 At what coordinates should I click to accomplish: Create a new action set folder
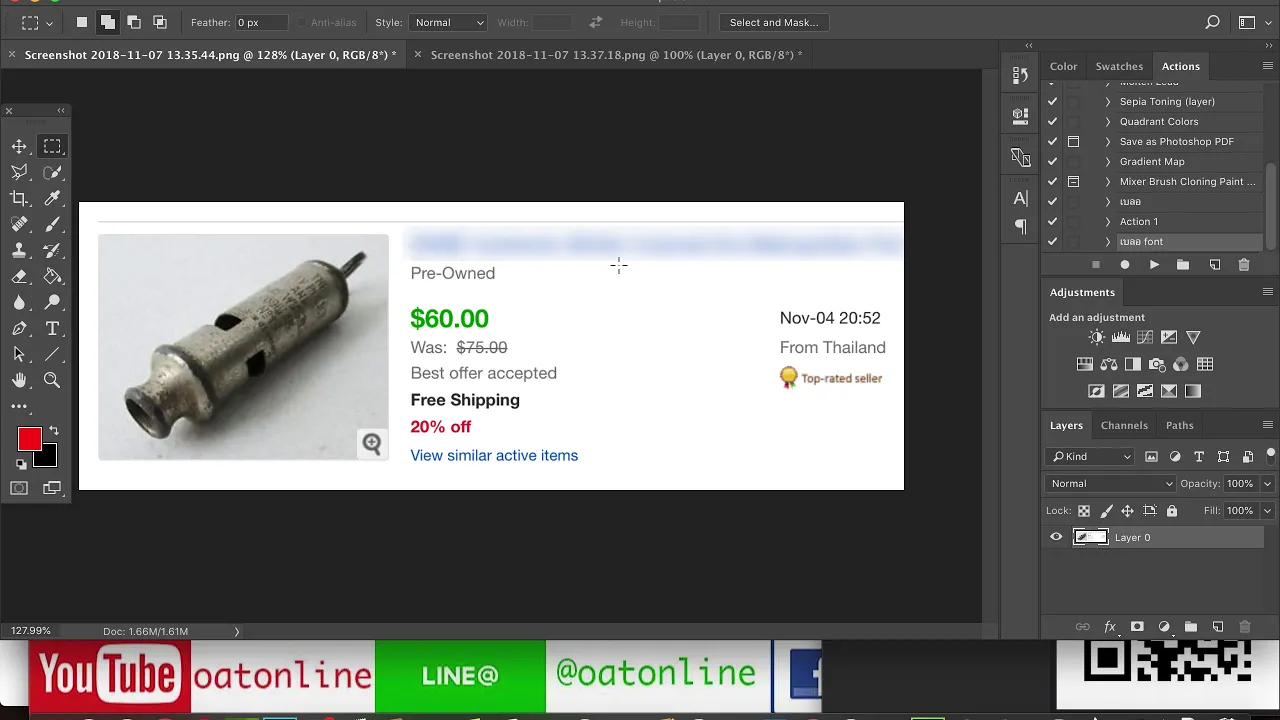point(1183,265)
